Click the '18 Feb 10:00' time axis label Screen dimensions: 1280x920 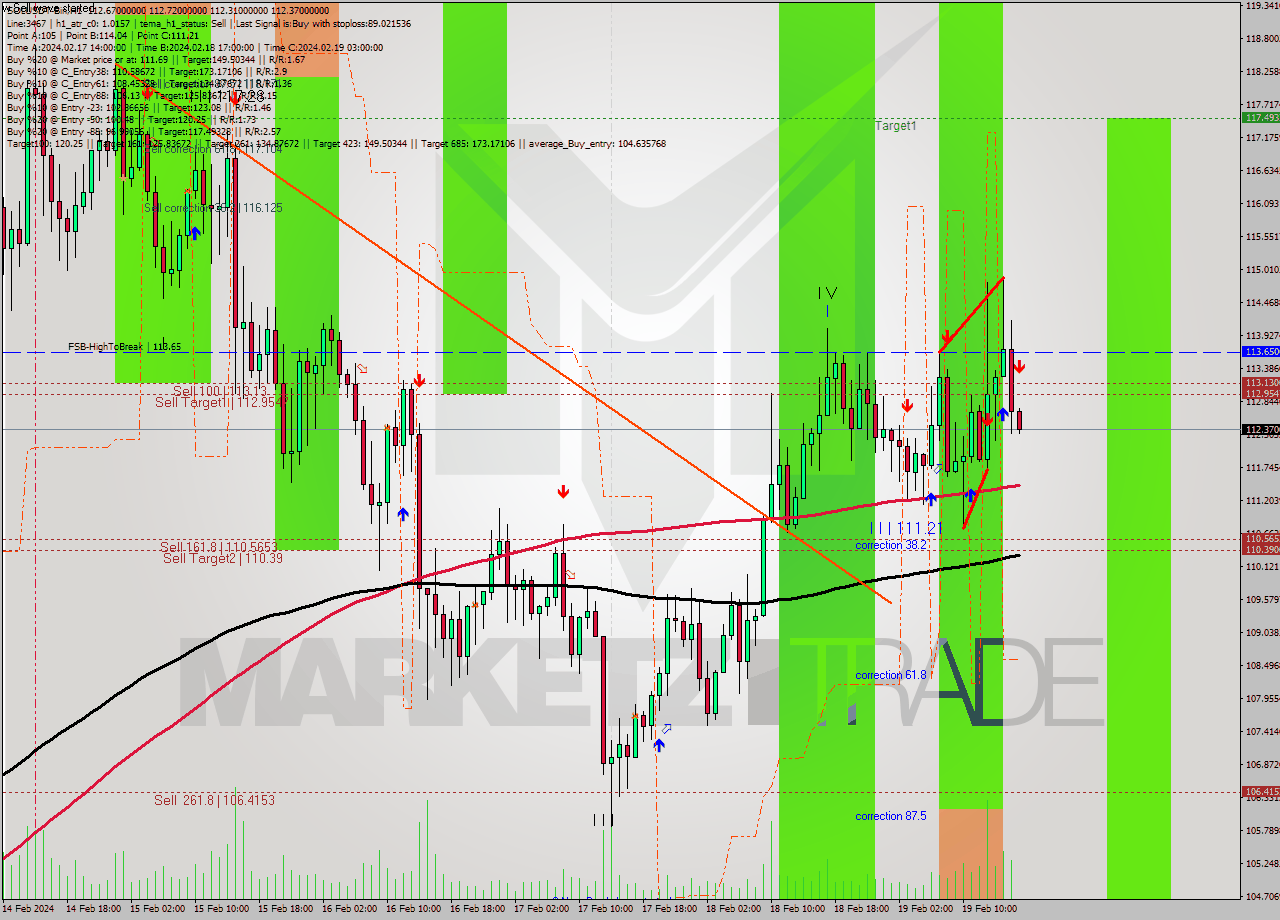(x=797, y=909)
